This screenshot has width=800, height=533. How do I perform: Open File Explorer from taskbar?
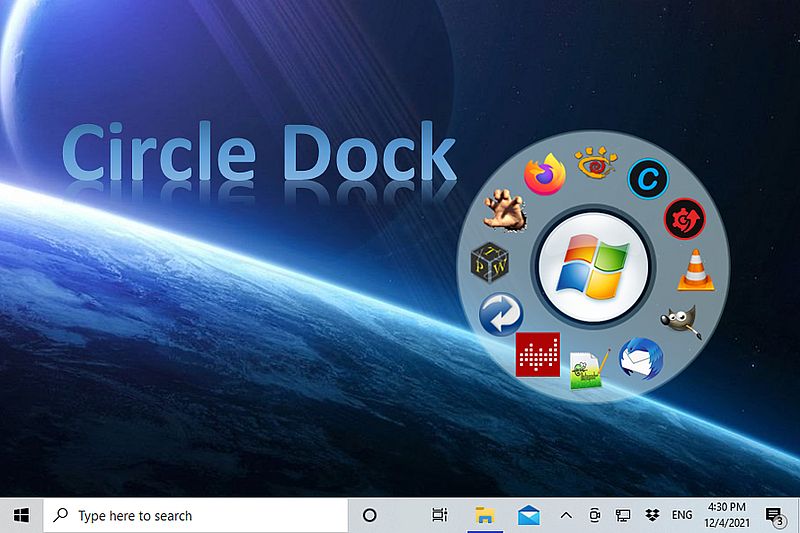pos(485,516)
